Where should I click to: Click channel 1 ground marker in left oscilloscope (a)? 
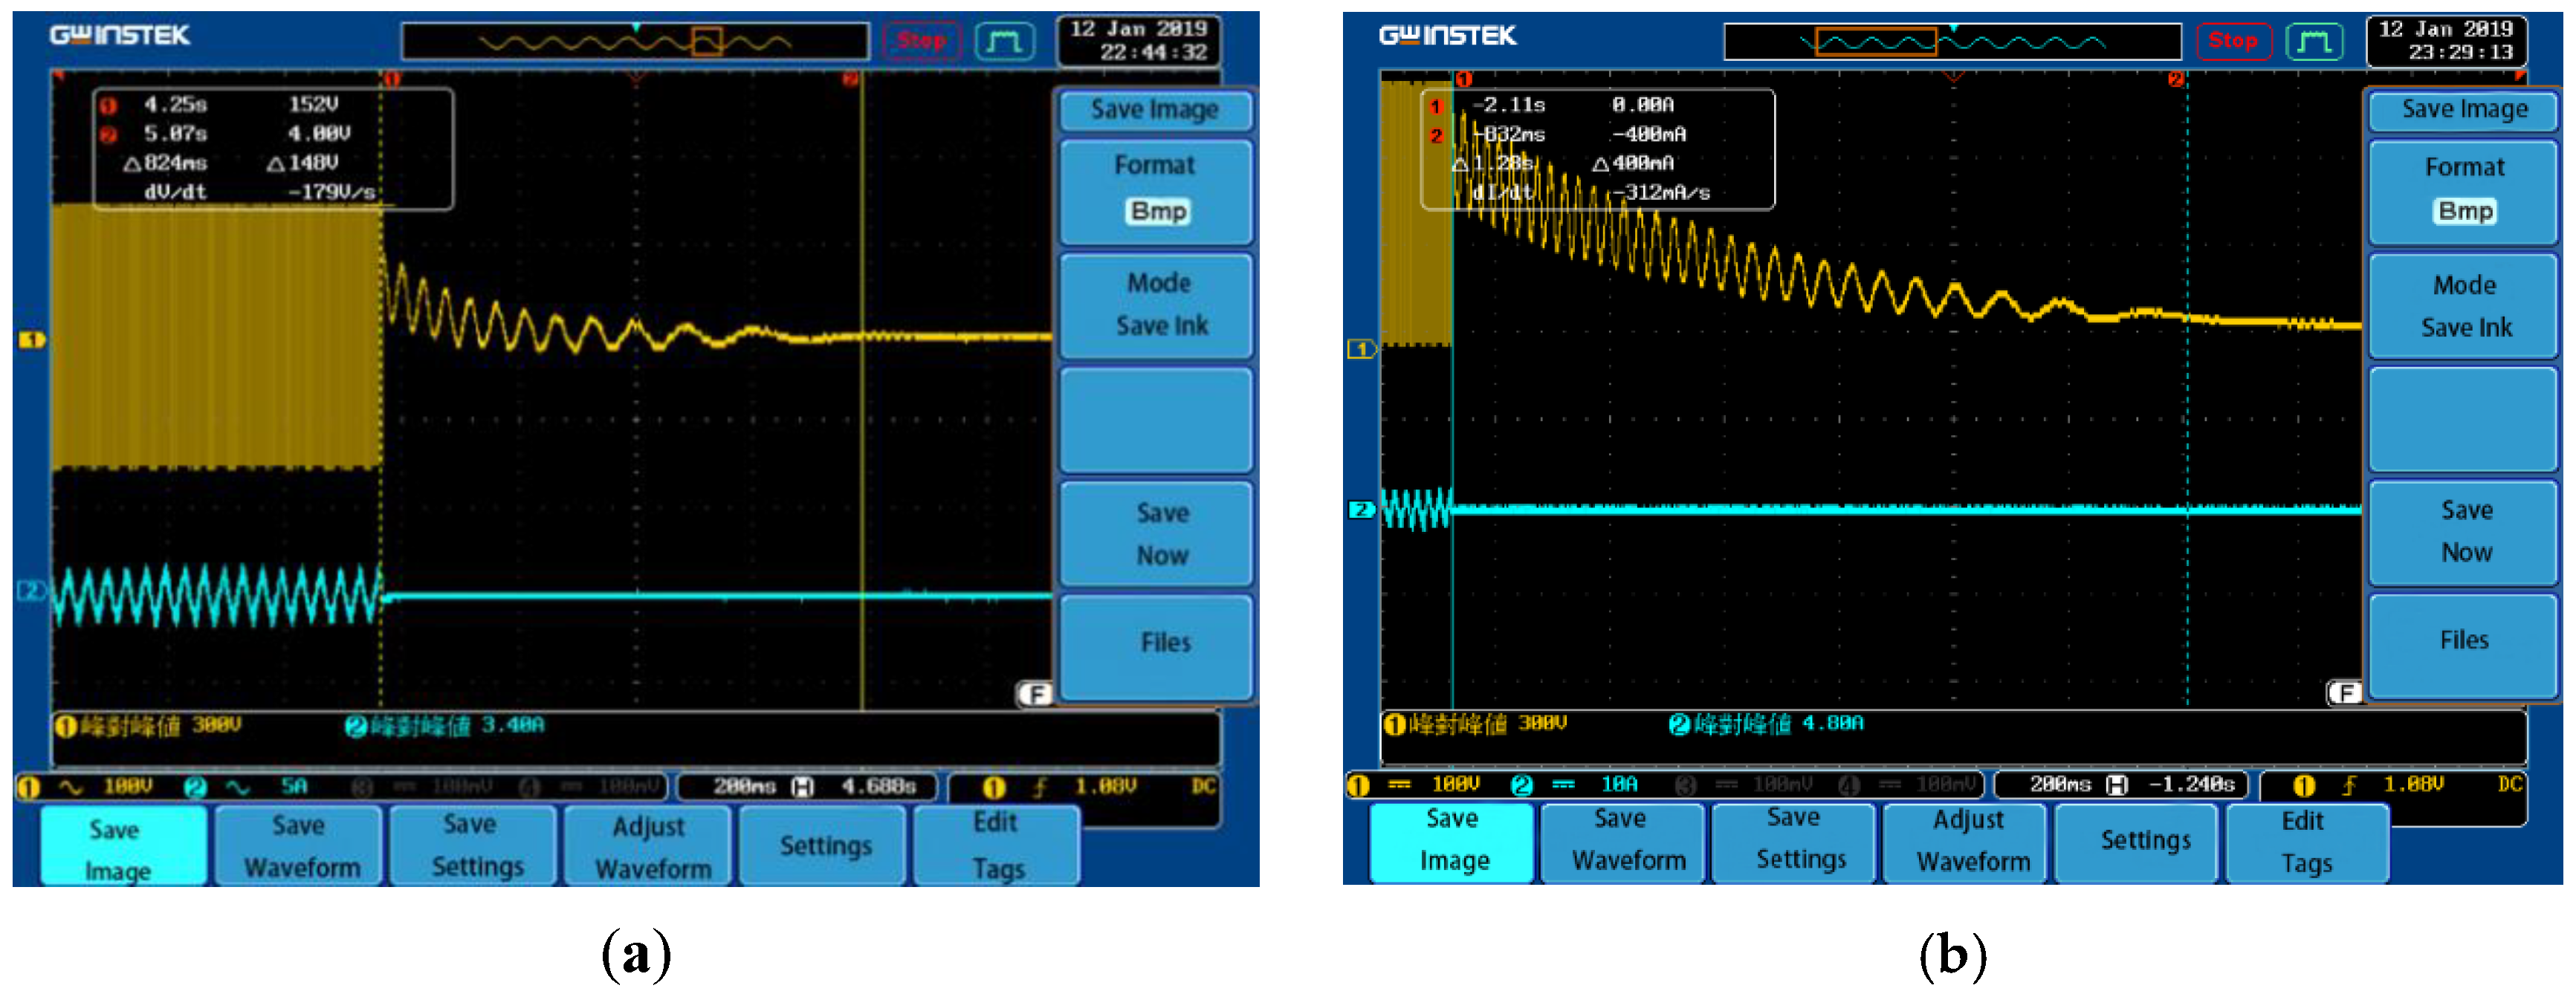coord(32,340)
